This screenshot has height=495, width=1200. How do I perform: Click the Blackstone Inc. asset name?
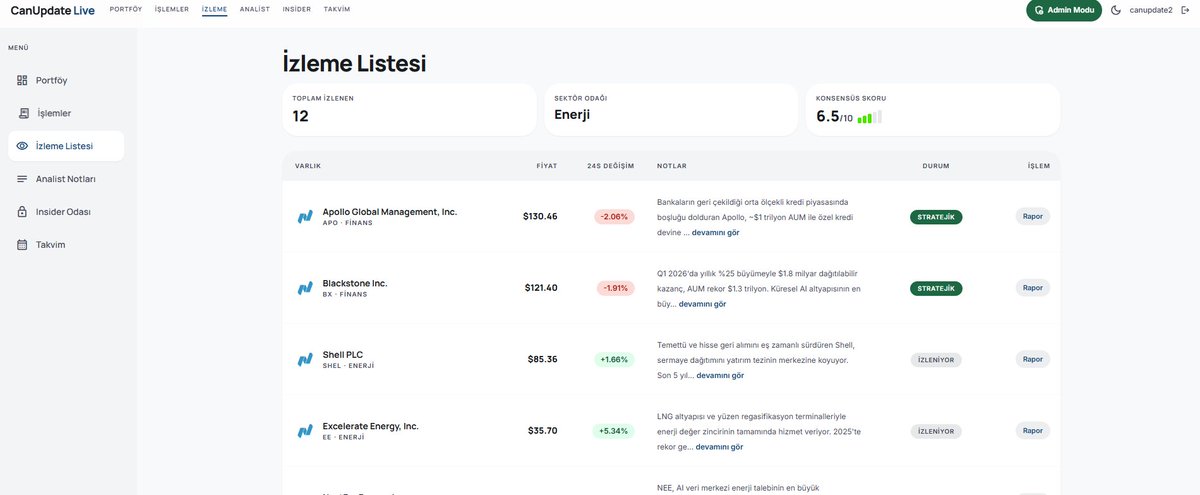[x=355, y=284]
